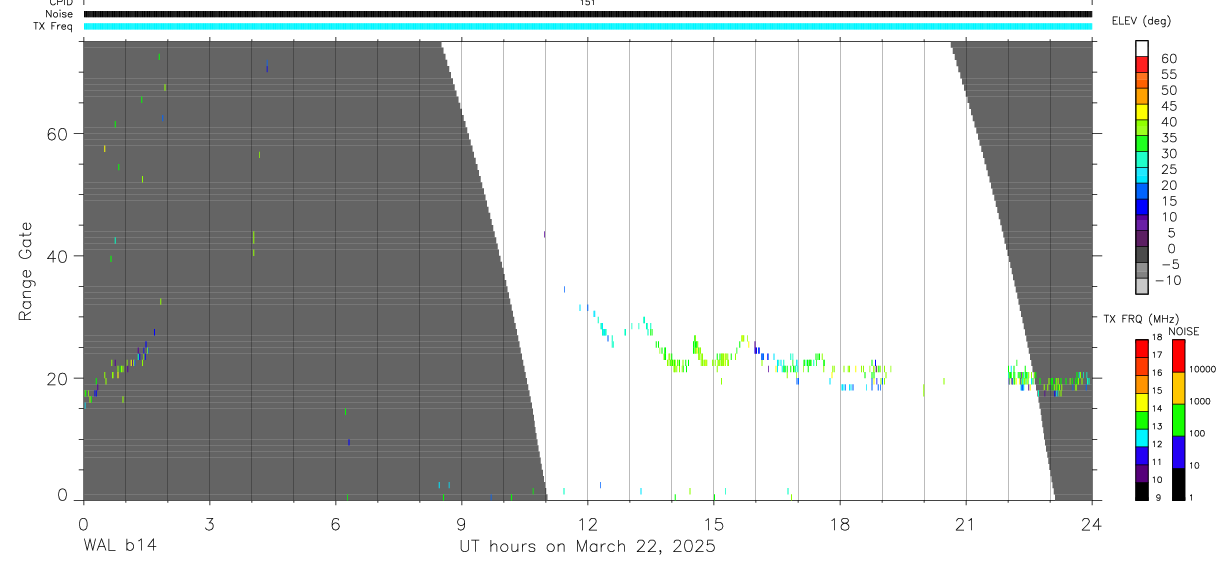Click the '45' value in ELEV legend
The image size is (1228, 567).
[1168, 106]
